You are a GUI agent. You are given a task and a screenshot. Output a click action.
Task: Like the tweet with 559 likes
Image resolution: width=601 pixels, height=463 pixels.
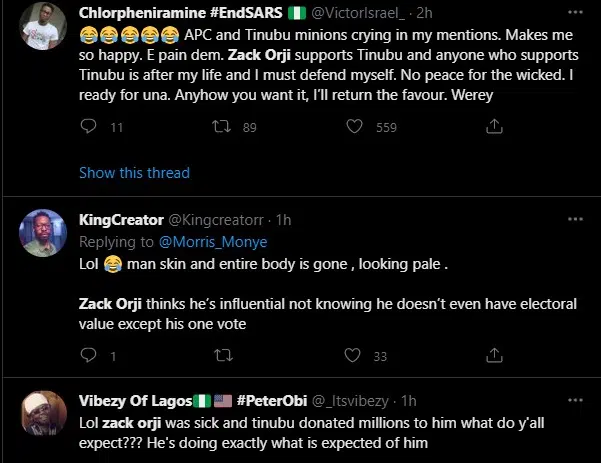point(357,127)
